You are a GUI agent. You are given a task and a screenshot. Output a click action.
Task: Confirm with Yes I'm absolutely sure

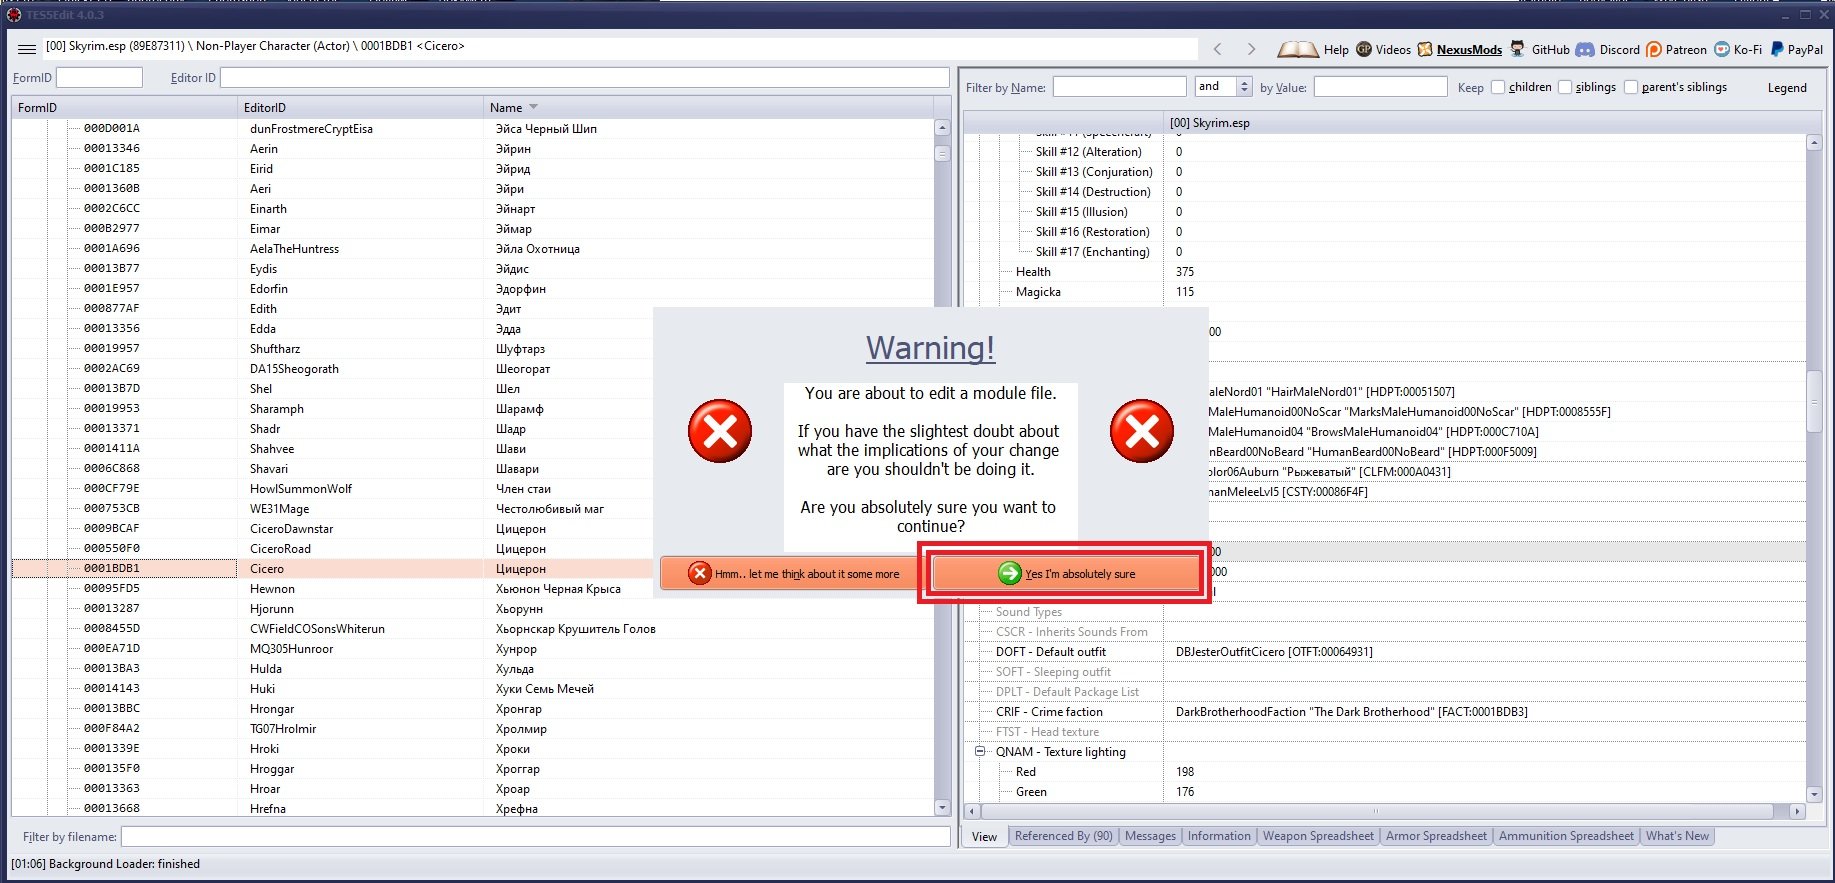pos(1066,573)
